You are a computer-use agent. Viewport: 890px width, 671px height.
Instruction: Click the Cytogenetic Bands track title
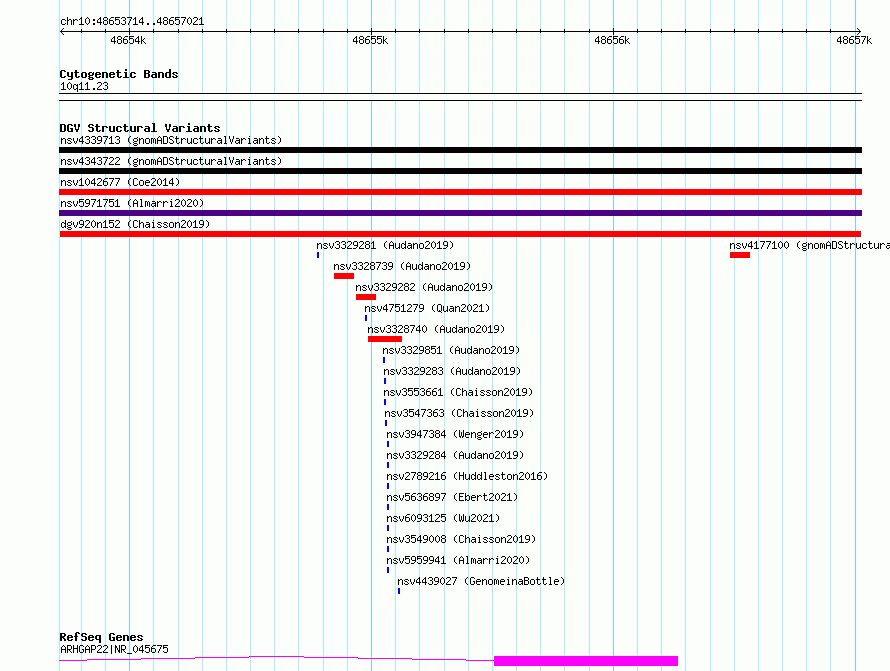pos(119,74)
